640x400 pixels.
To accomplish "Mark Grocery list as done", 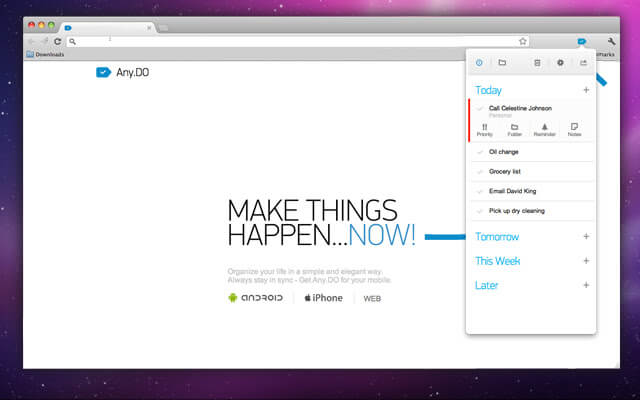I will (480, 171).
